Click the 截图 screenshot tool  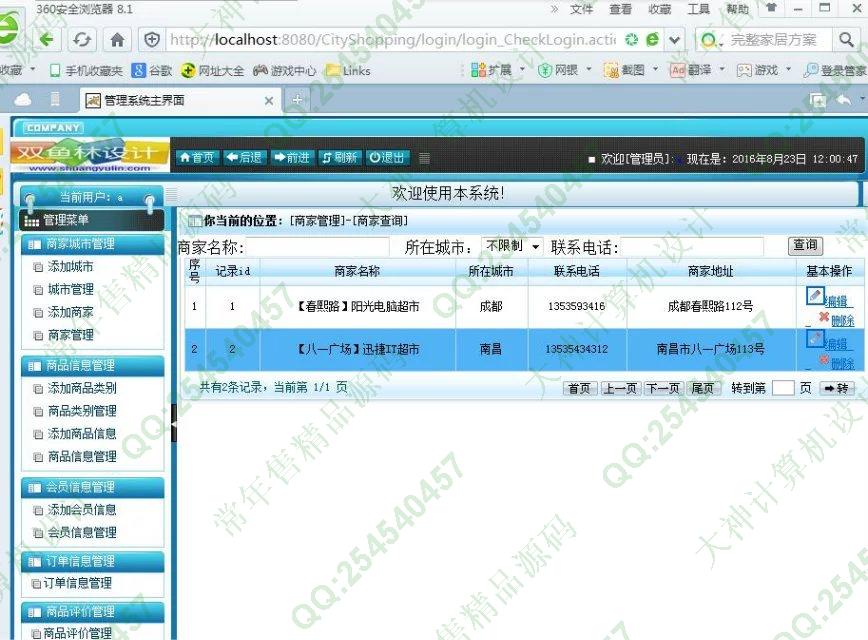pyautogui.click(x=625, y=70)
